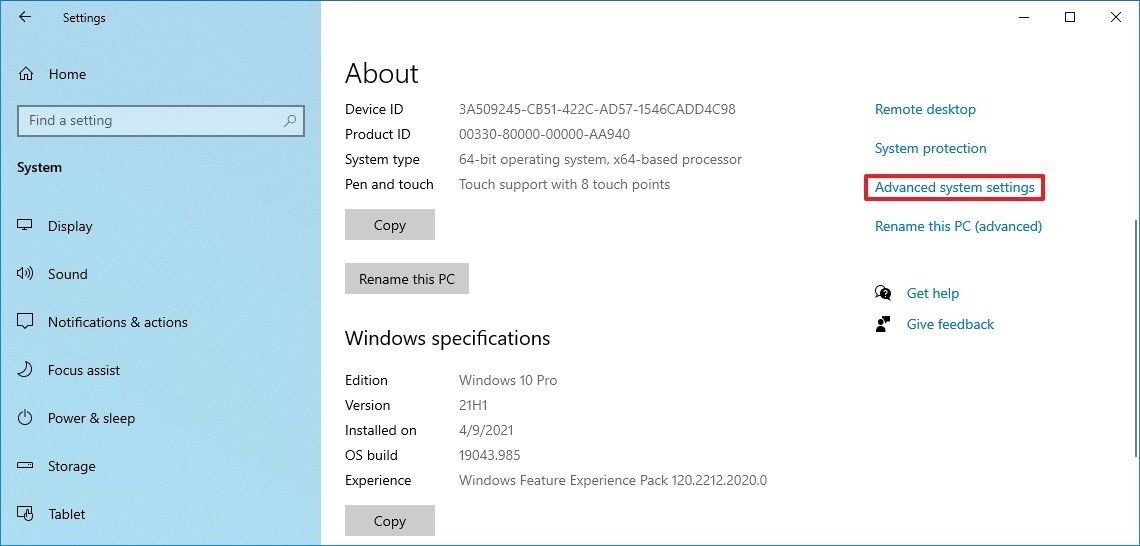
Task: Open the Sound settings page
Action: coord(68,274)
